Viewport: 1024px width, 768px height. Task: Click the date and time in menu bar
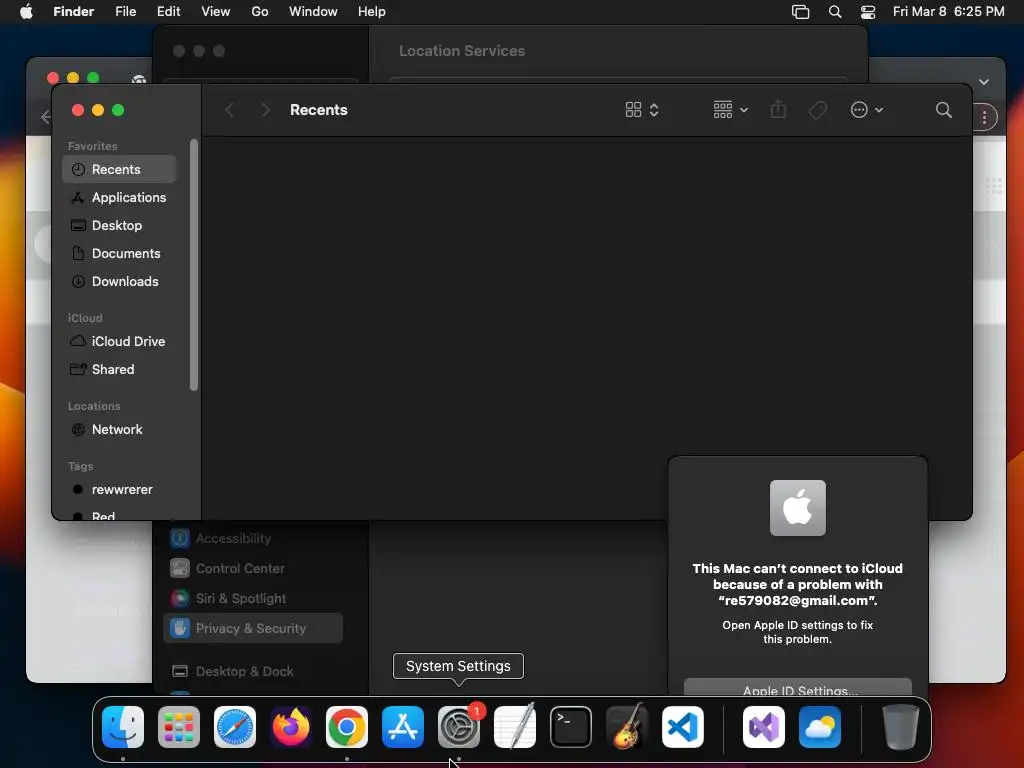tap(948, 12)
